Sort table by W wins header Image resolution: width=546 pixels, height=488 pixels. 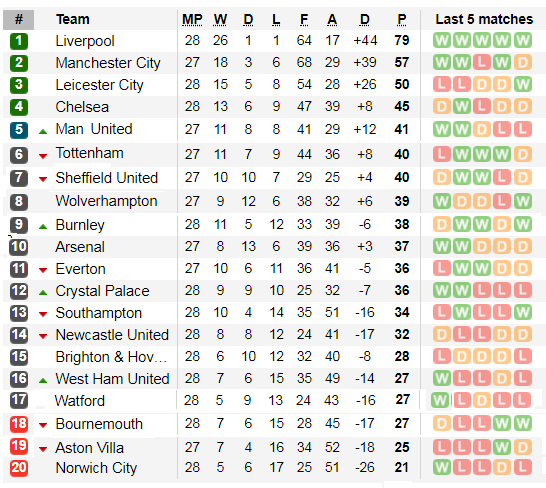tap(220, 20)
